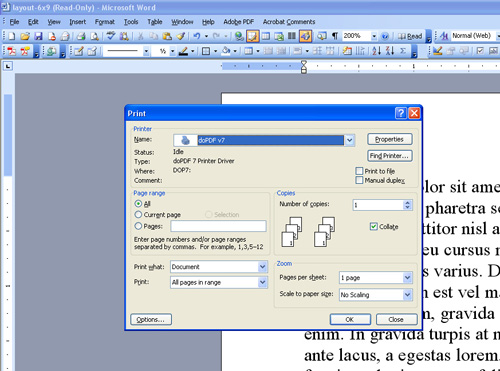The width and height of the screenshot is (500, 371).
Task: Open the Pages per sheet dropdown
Action: (x=407, y=278)
